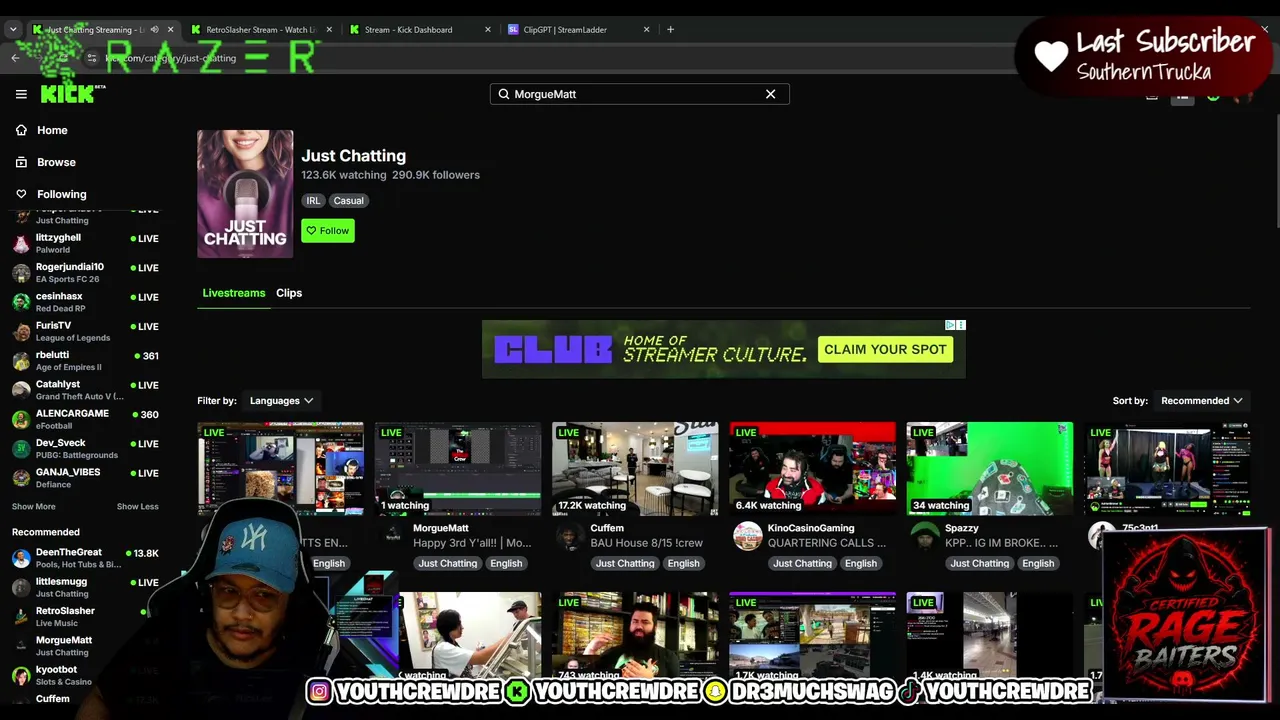Select the Spazzy avatar on its stream card

click(925, 536)
